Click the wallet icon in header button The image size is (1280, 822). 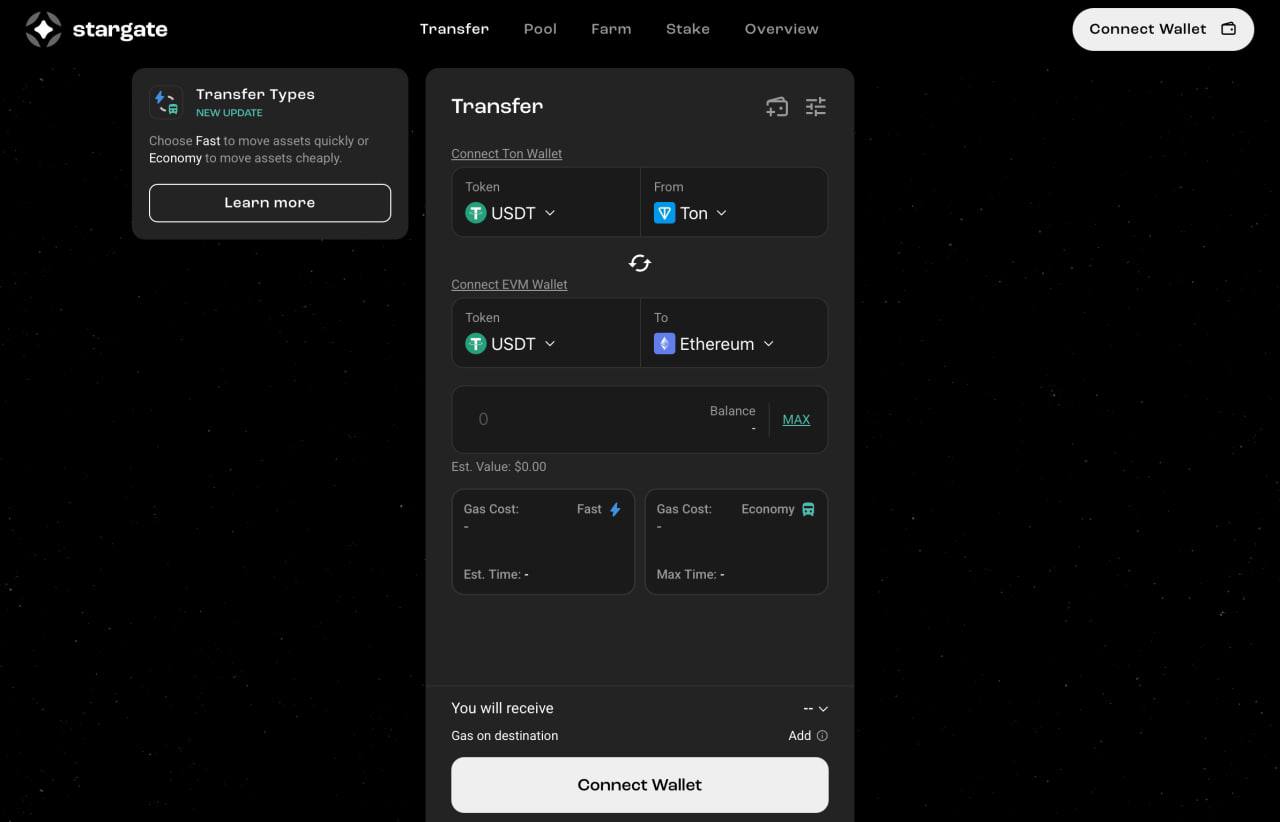(x=1229, y=29)
